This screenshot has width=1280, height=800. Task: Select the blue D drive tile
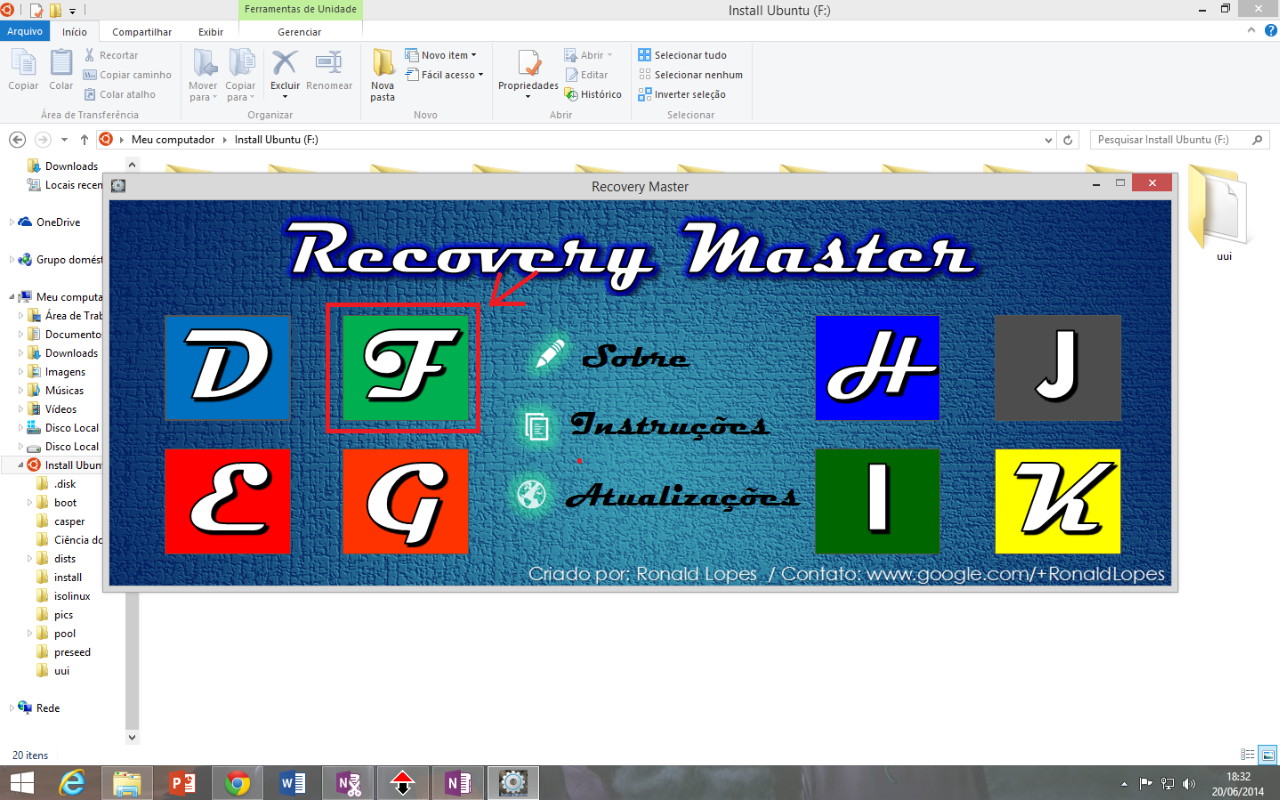tap(227, 368)
